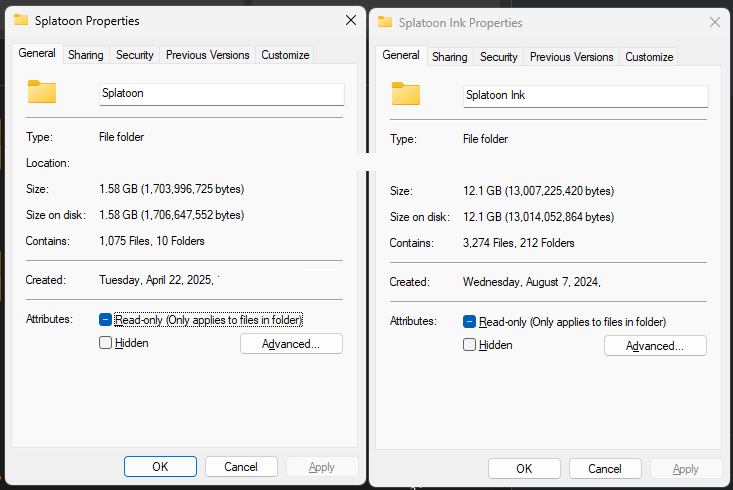Screen dimensions: 733x490
Task: Open Previous Versions tab in Splatoon Properties
Action: click(x=208, y=55)
